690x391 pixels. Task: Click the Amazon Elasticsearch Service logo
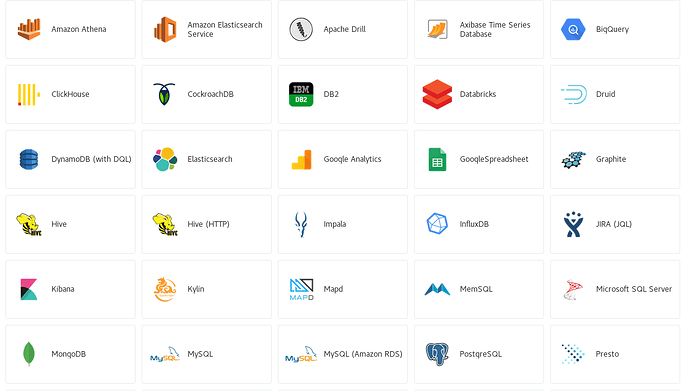click(165, 29)
